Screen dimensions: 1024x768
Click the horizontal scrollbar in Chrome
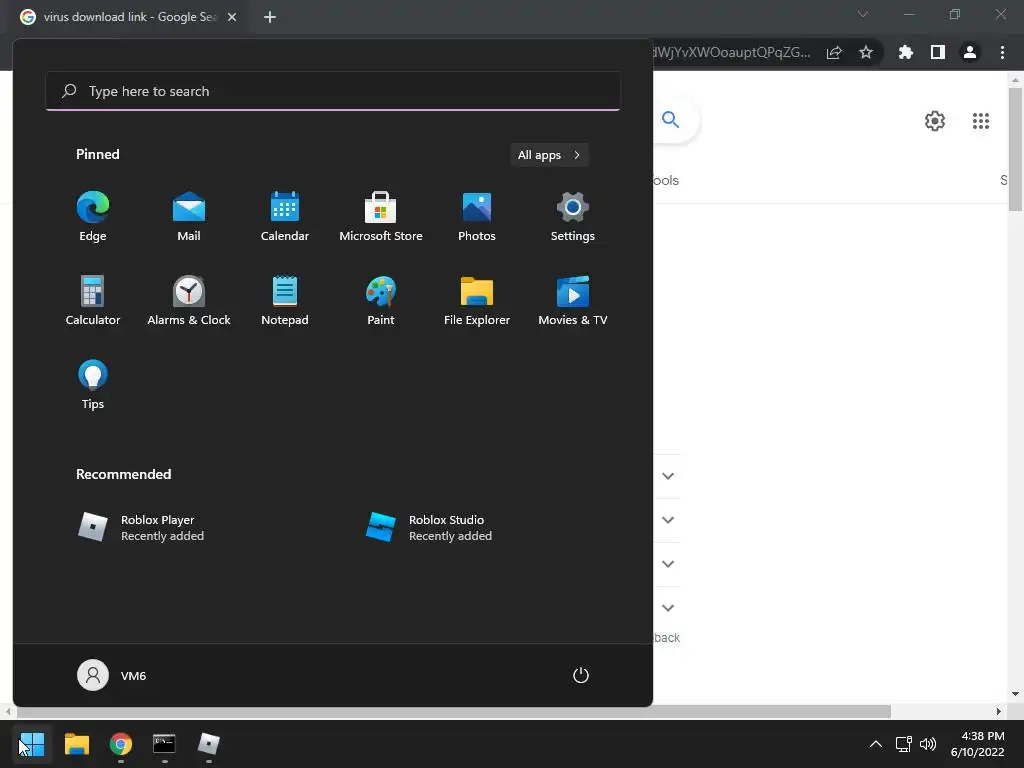point(453,711)
